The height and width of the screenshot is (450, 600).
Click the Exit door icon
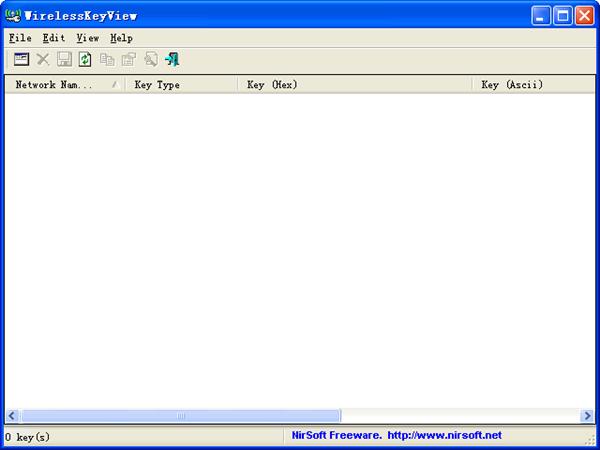click(x=172, y=59)
